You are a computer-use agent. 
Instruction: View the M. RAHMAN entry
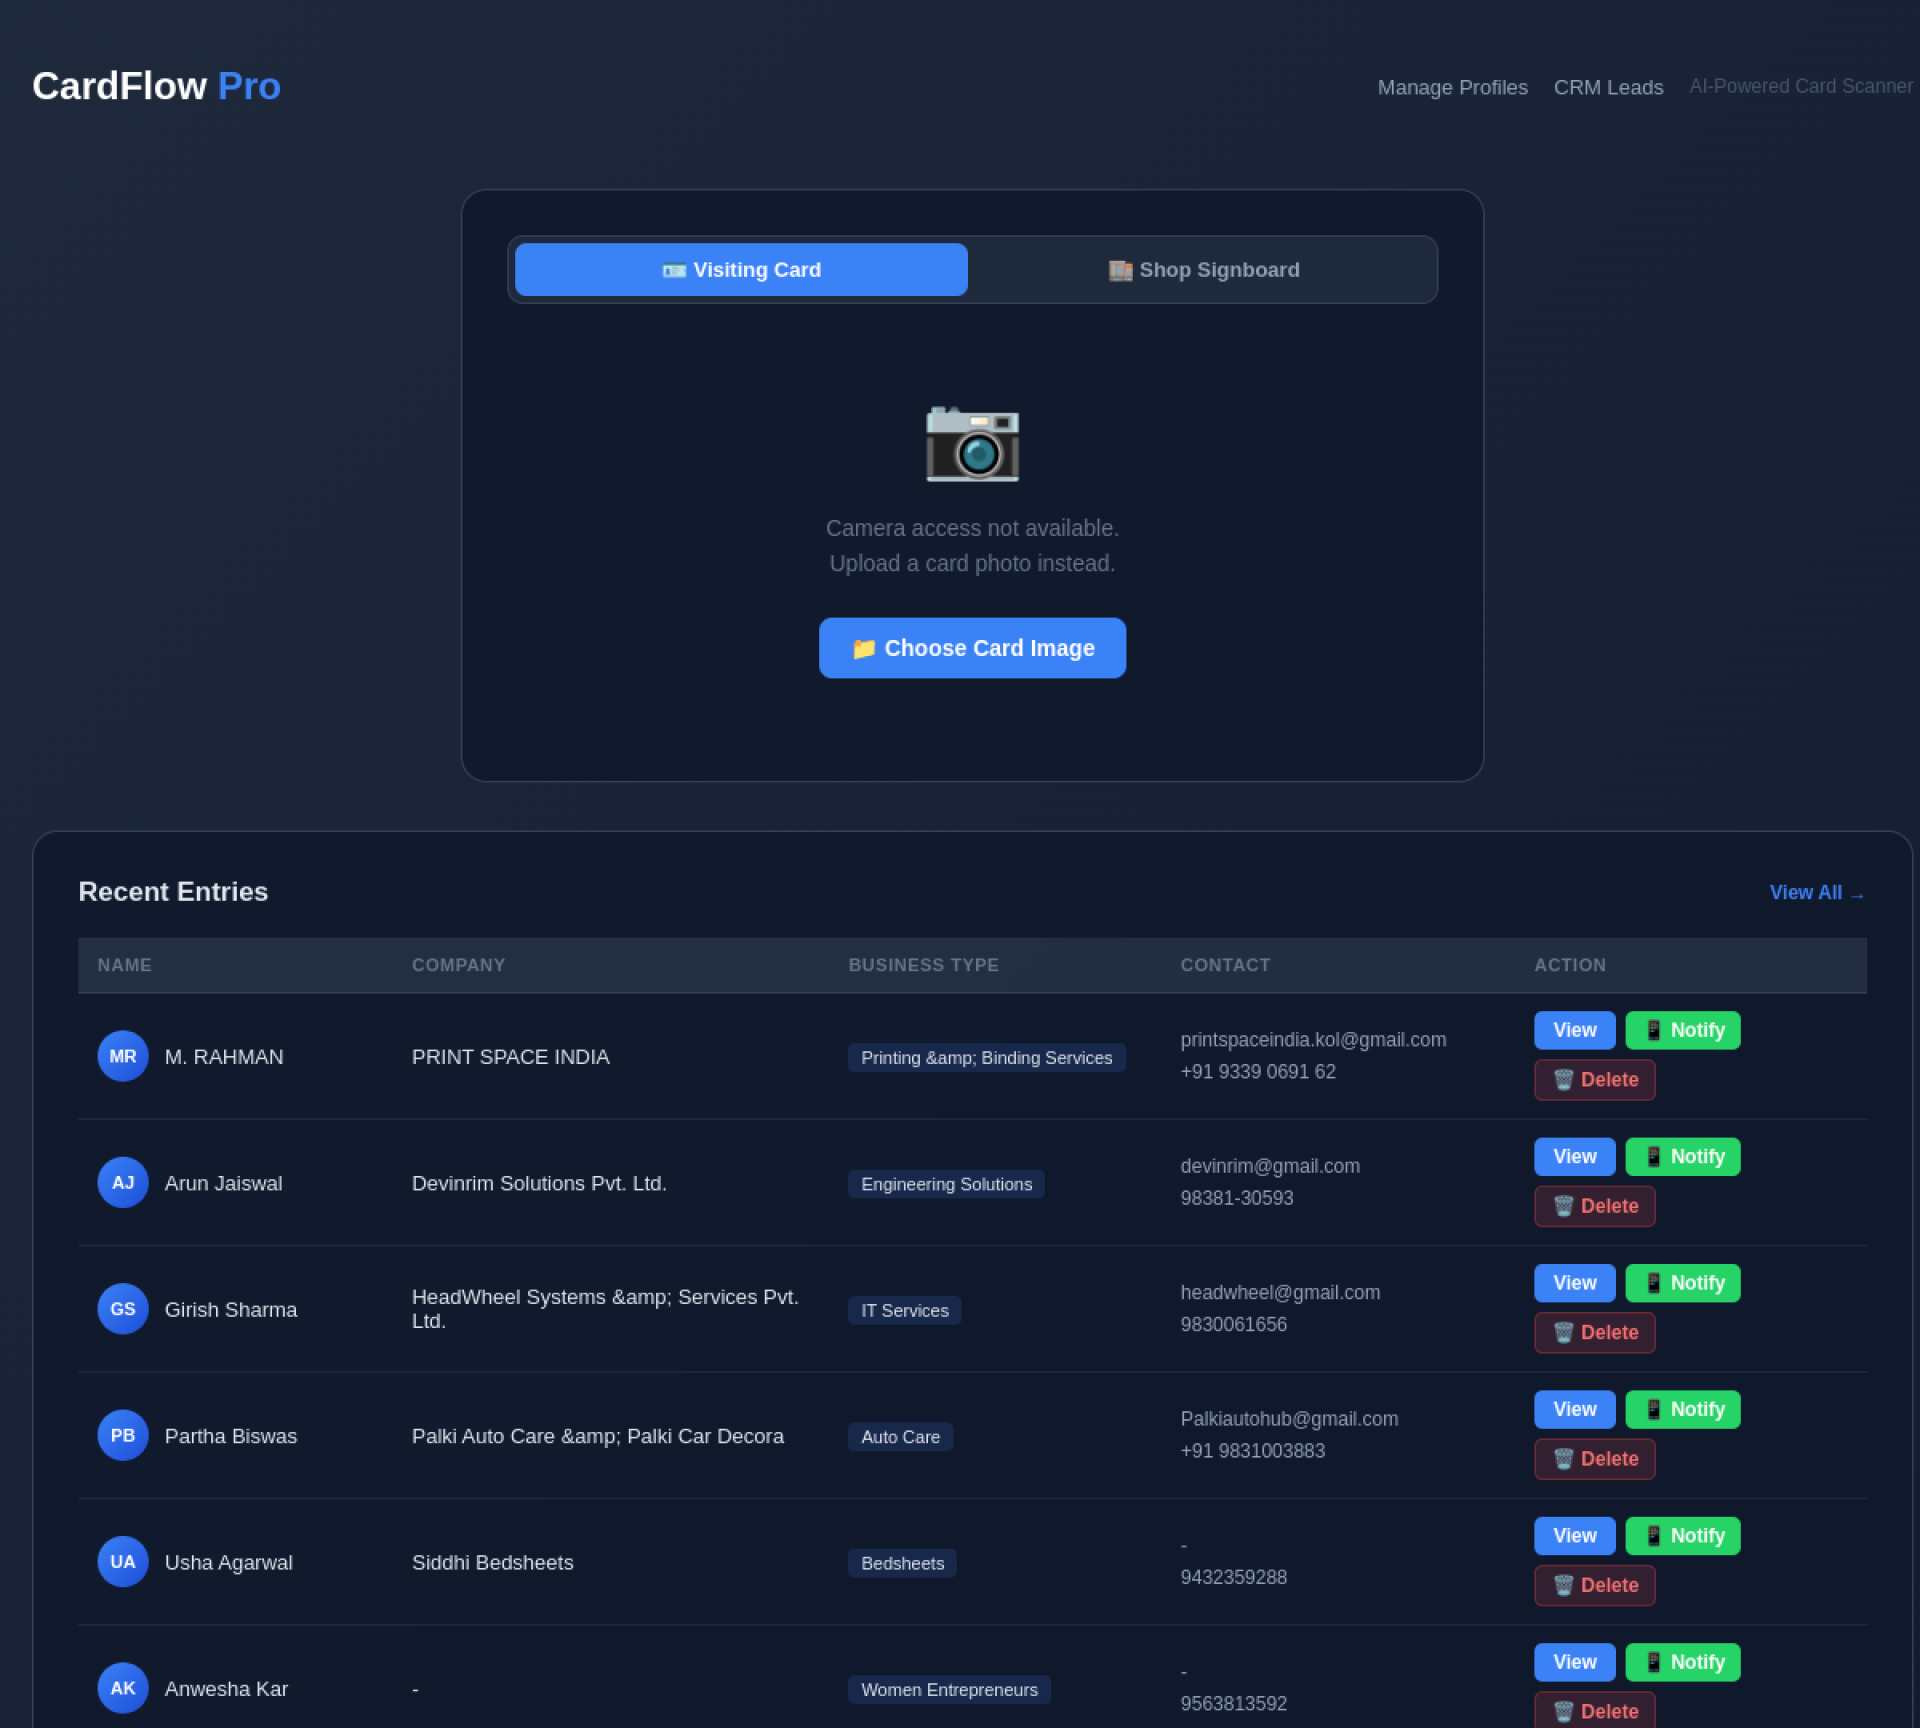1574,1030
